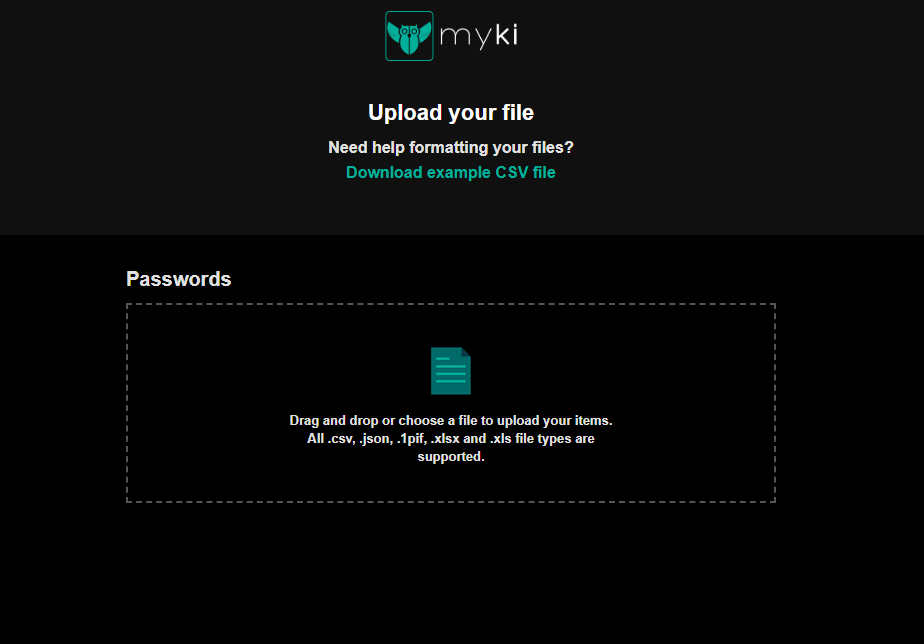924x644 pixels.
Task: Select the teal document file icon
Action: (451, 371)
